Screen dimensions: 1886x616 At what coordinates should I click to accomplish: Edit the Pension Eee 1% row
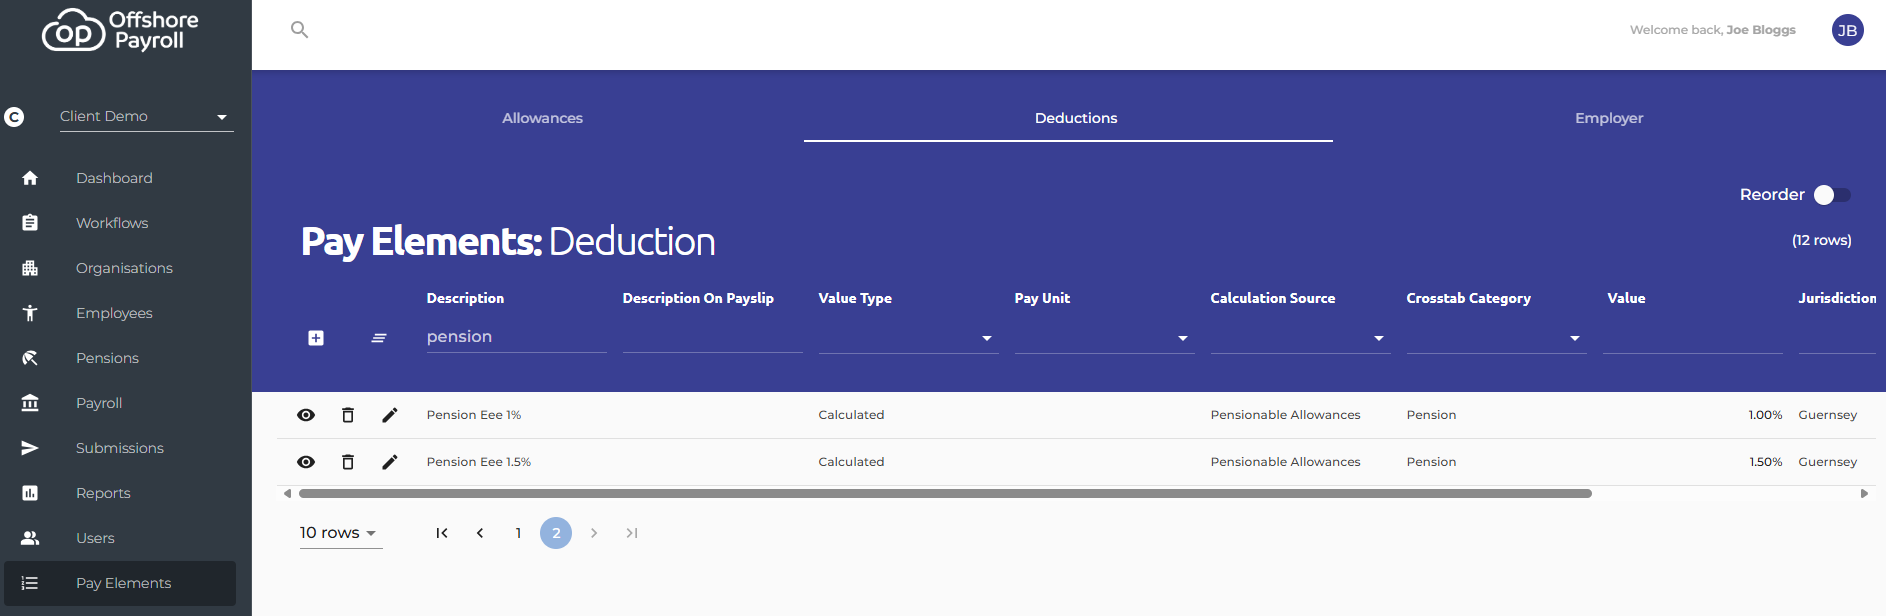390,415
